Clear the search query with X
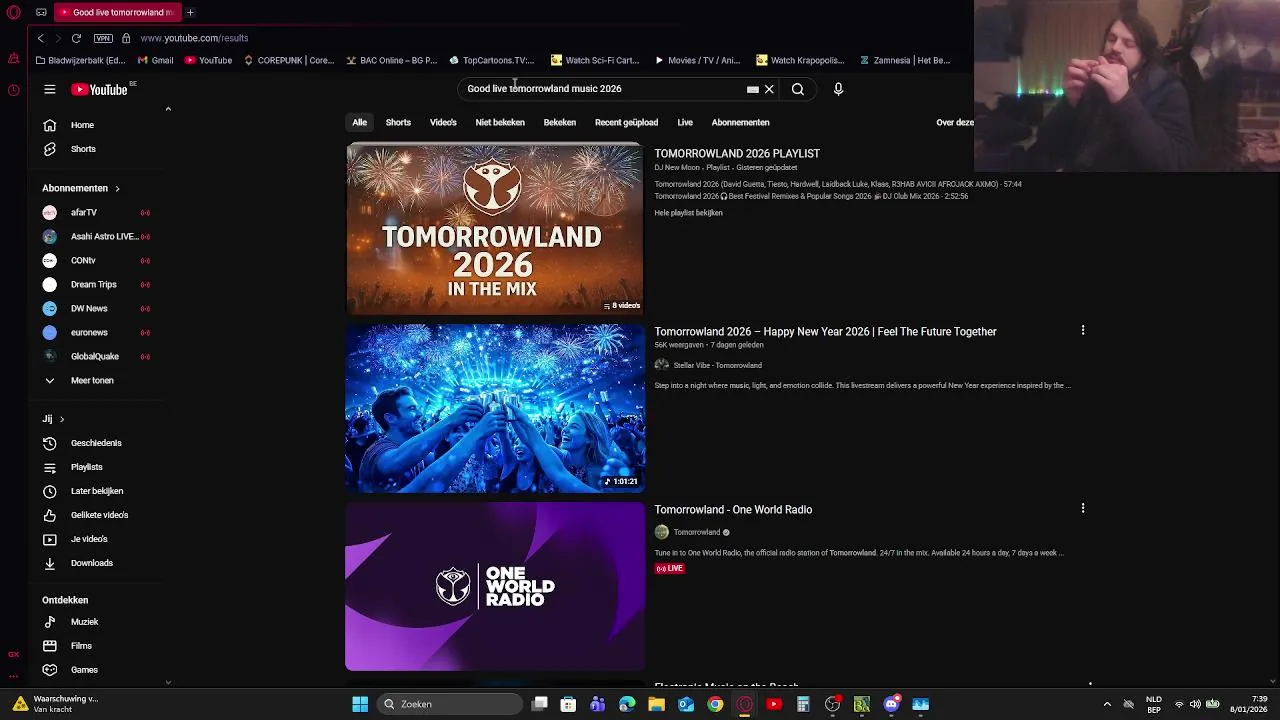This screenshot has height=720, width=1280. coord(769,89)
